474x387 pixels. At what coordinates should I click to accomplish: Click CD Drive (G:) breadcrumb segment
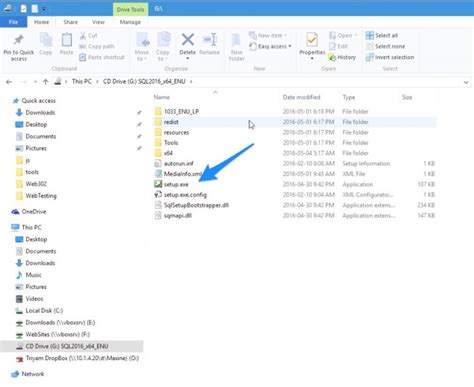point(144,81)
